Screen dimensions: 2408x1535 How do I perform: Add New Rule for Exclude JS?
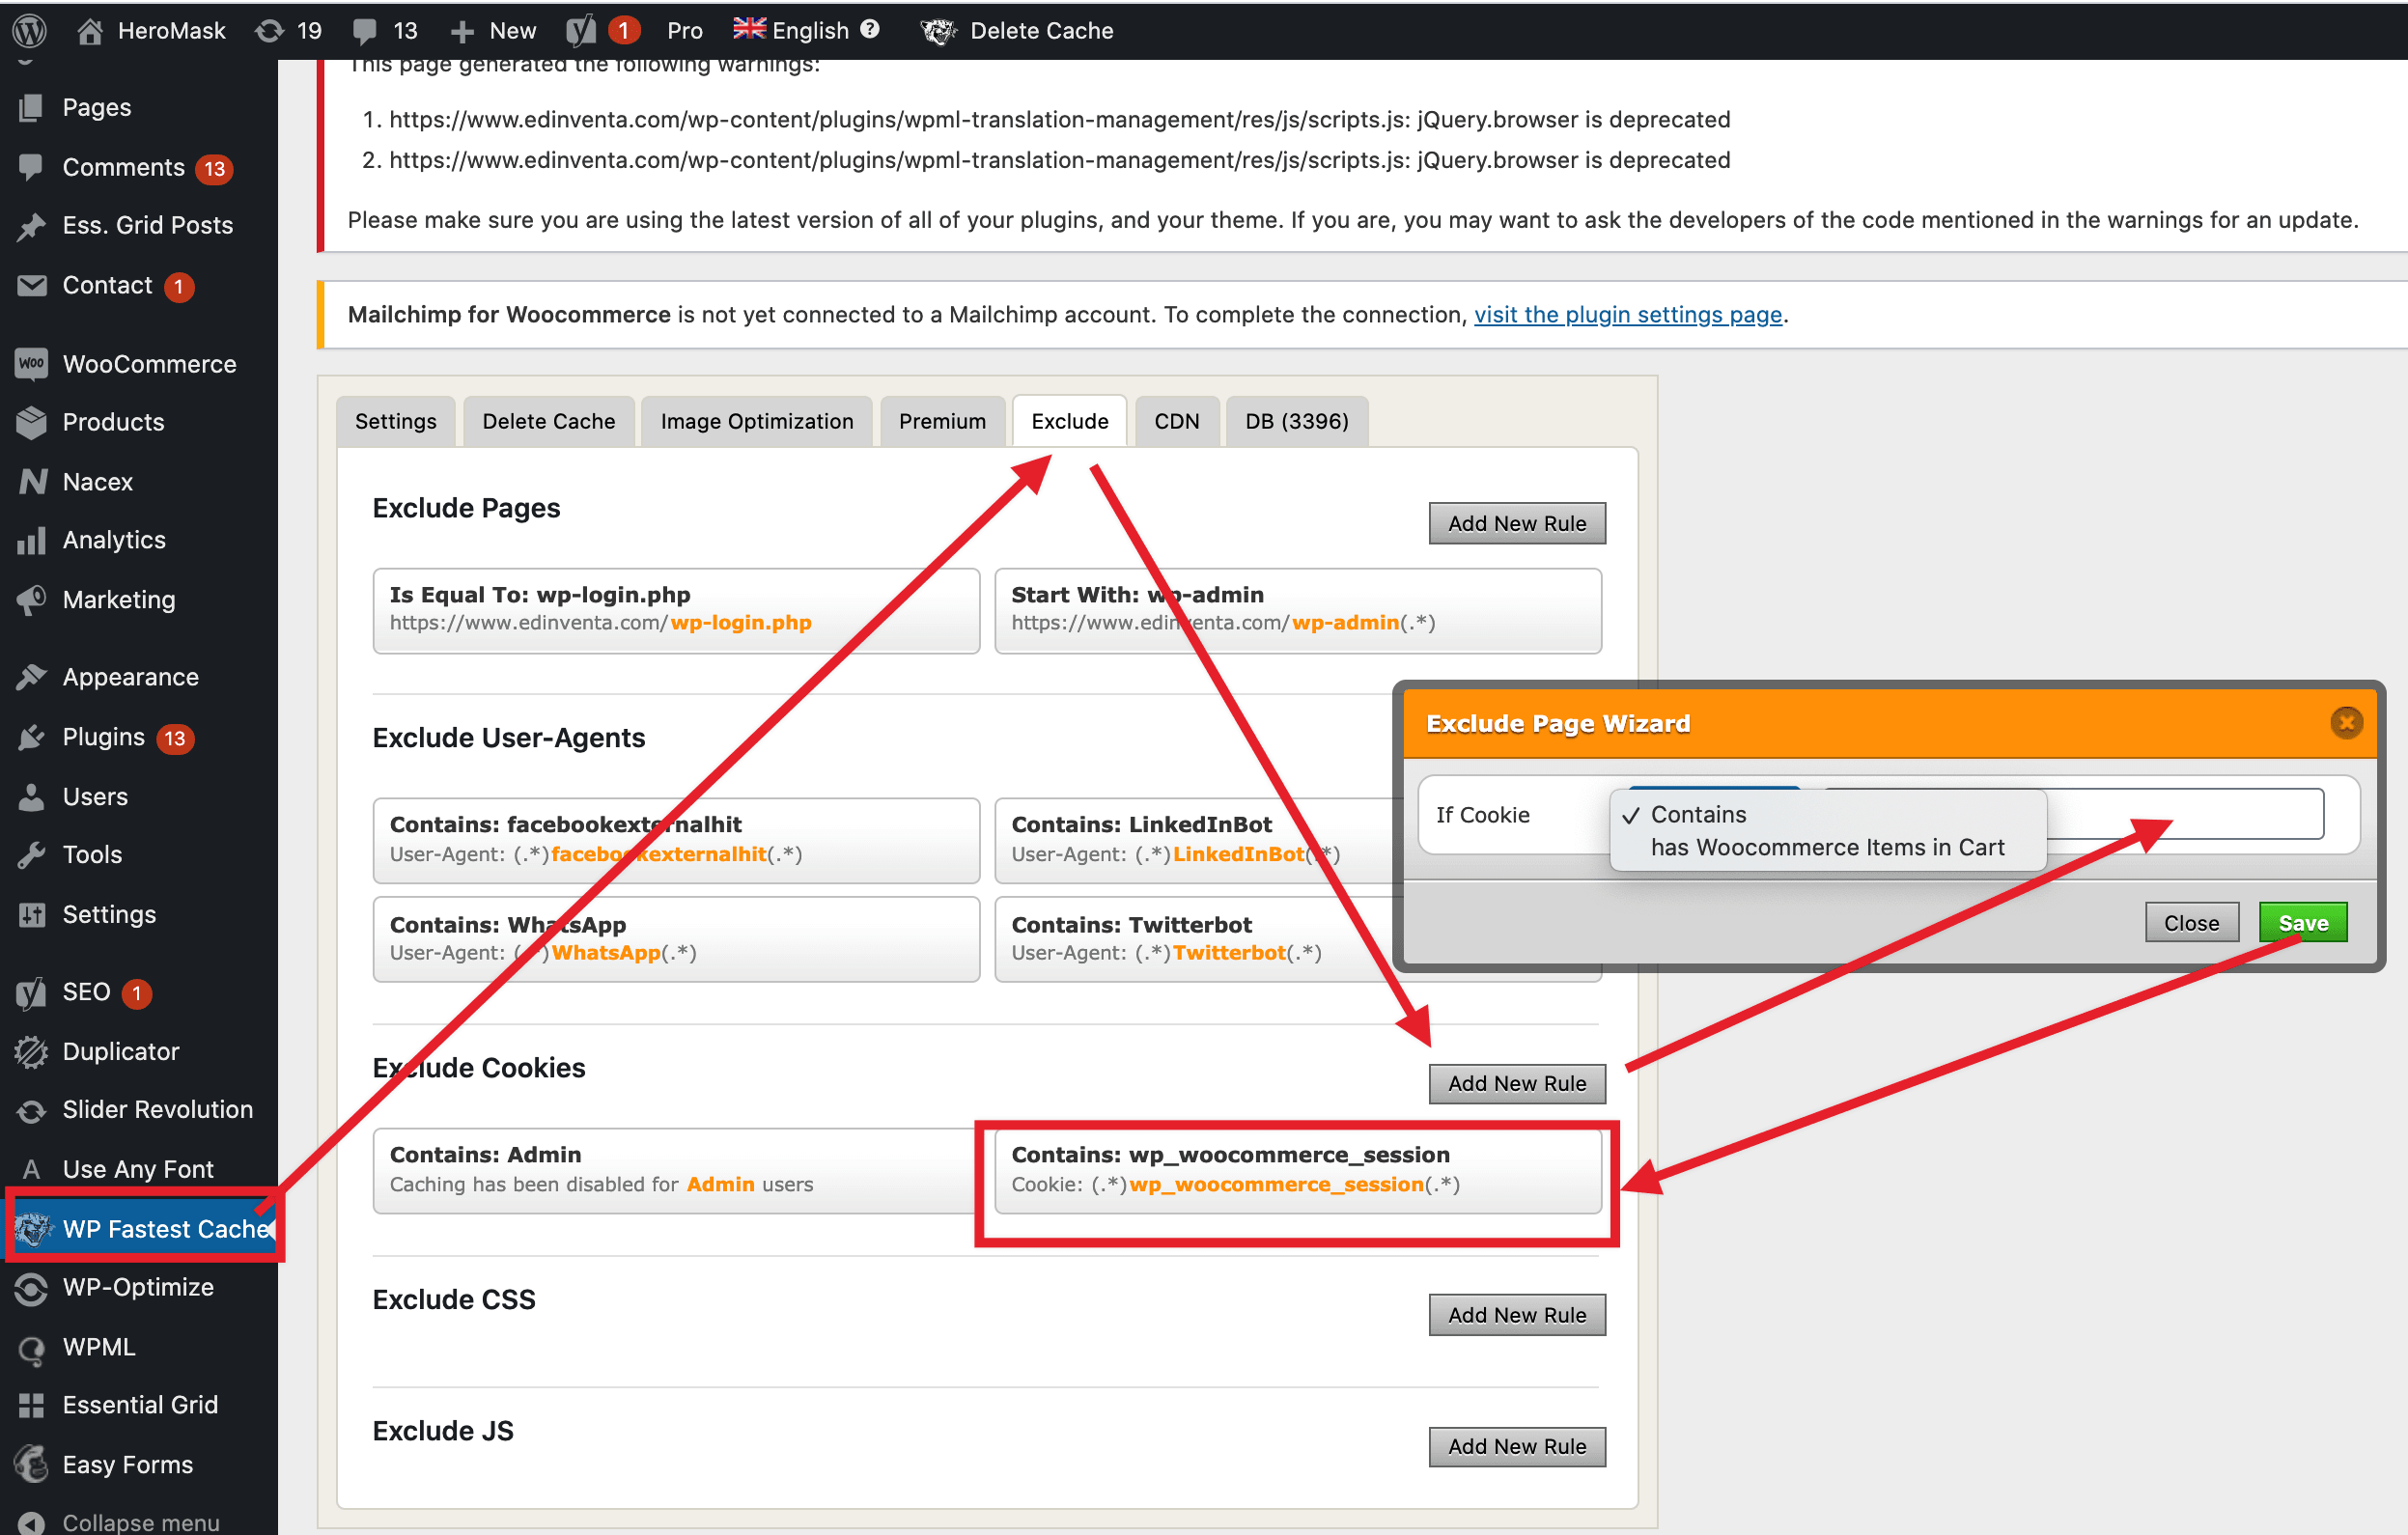click(x=1517, y=1446)
